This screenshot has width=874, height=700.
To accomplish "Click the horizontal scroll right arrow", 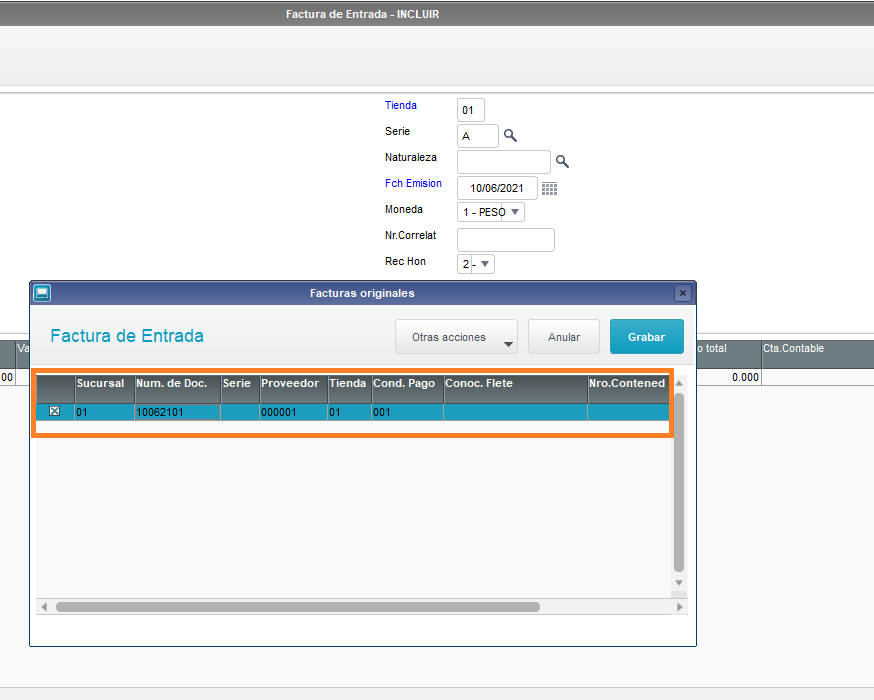I will [x=679, y=607].
